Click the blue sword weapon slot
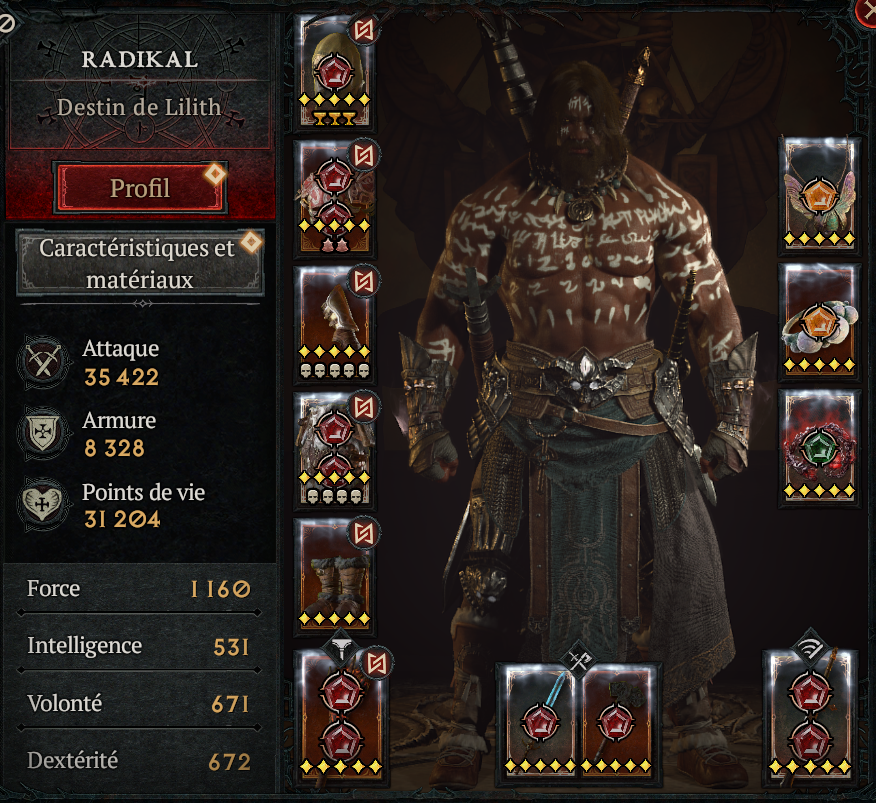This screenshot has height=803, width=876. (x=540, y=722)
